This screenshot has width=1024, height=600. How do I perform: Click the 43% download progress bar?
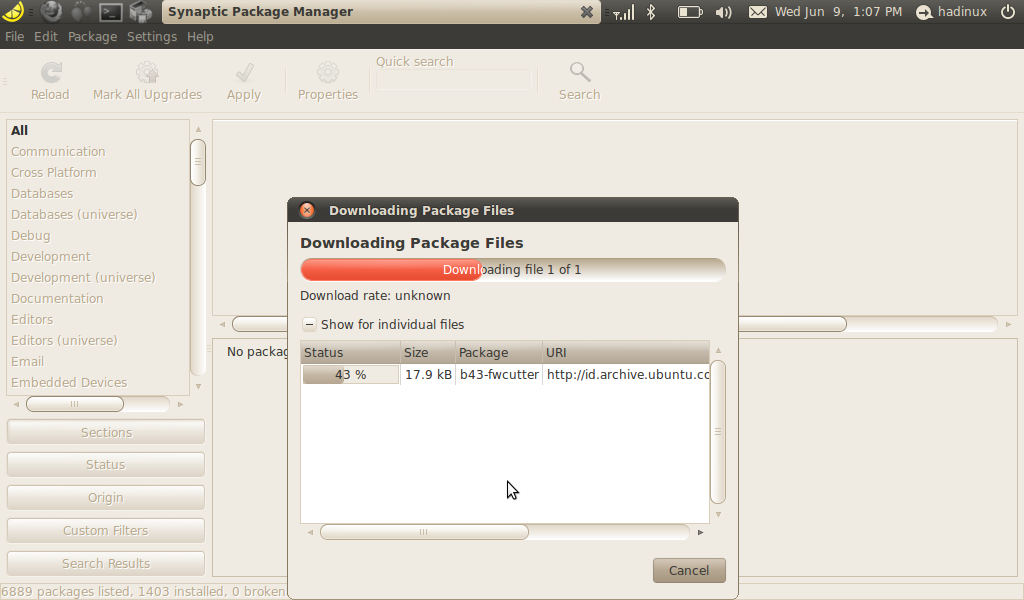click(350, 374)
